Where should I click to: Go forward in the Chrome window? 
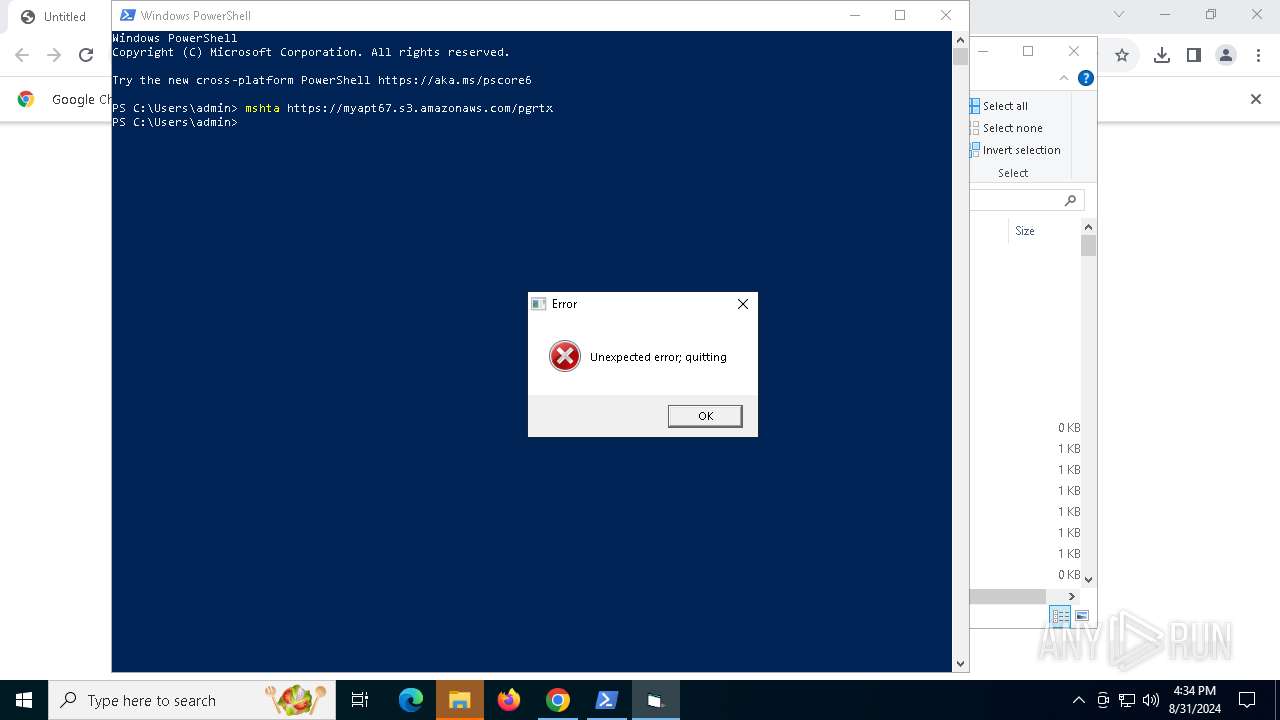tap(54, 56)
